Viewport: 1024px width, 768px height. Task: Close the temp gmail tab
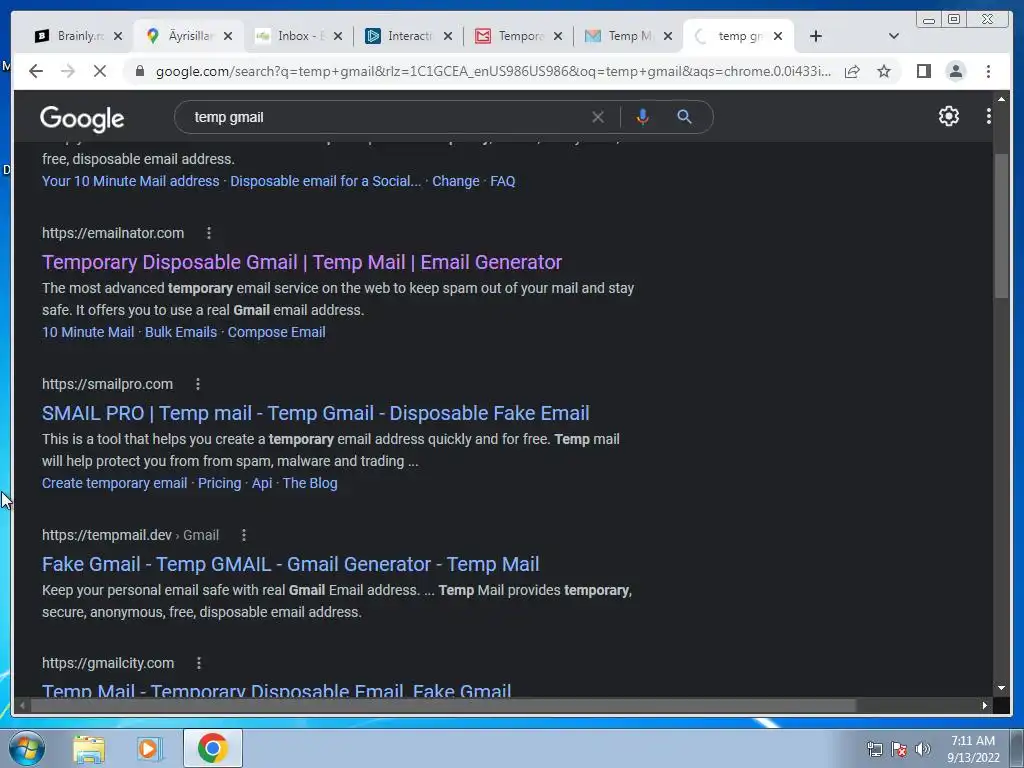coord(778,36)
